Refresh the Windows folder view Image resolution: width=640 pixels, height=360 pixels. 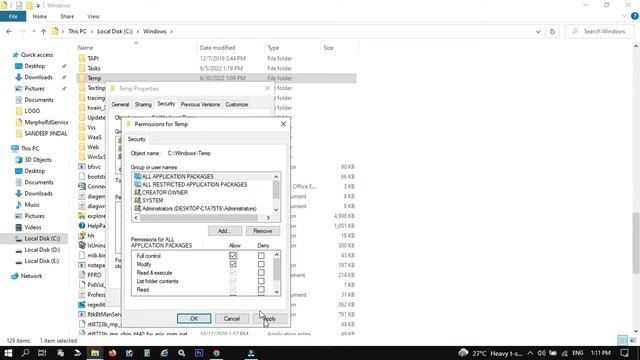click(552, 31)
